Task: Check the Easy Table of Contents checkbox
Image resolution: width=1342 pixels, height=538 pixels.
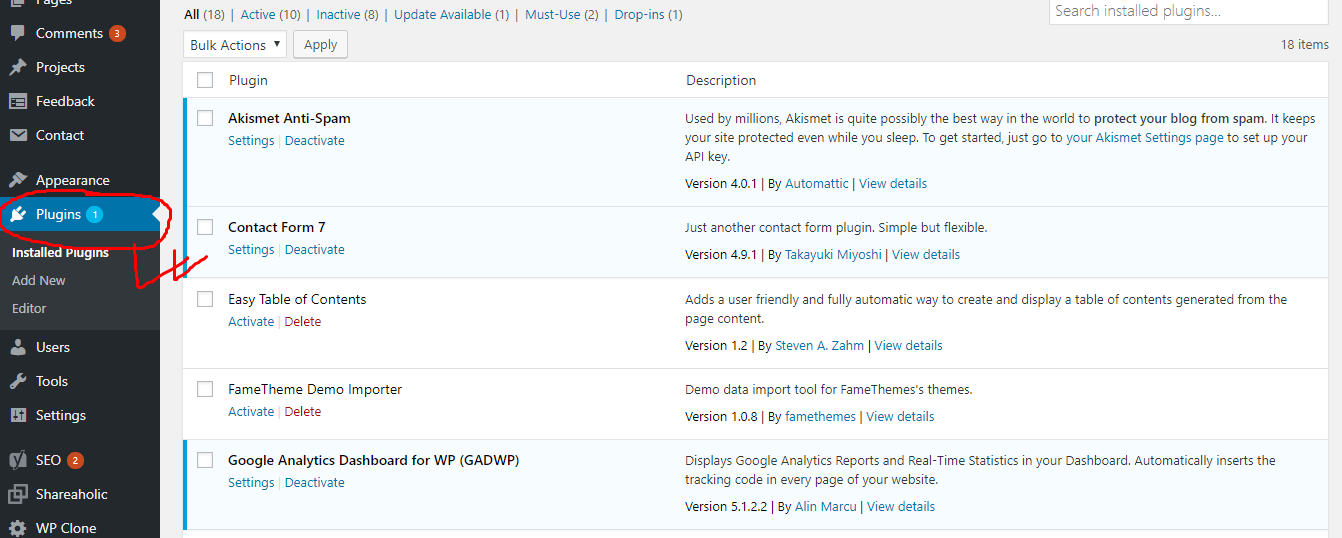Action: [205, 299]
